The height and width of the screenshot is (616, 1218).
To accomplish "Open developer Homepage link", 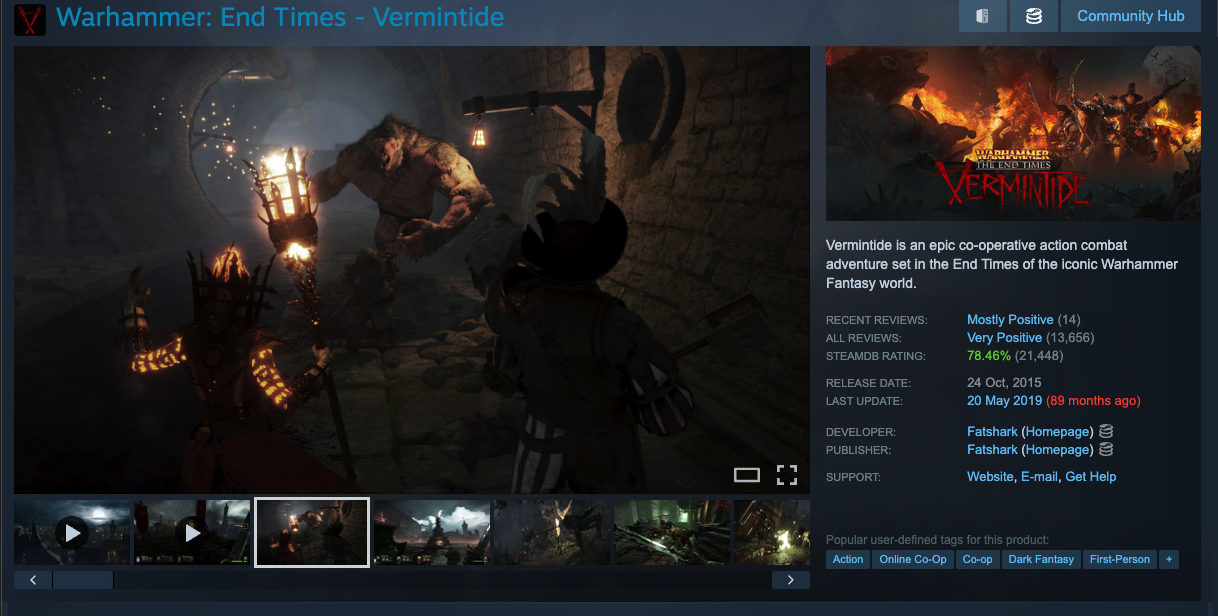I will [x=1057, y=431].
